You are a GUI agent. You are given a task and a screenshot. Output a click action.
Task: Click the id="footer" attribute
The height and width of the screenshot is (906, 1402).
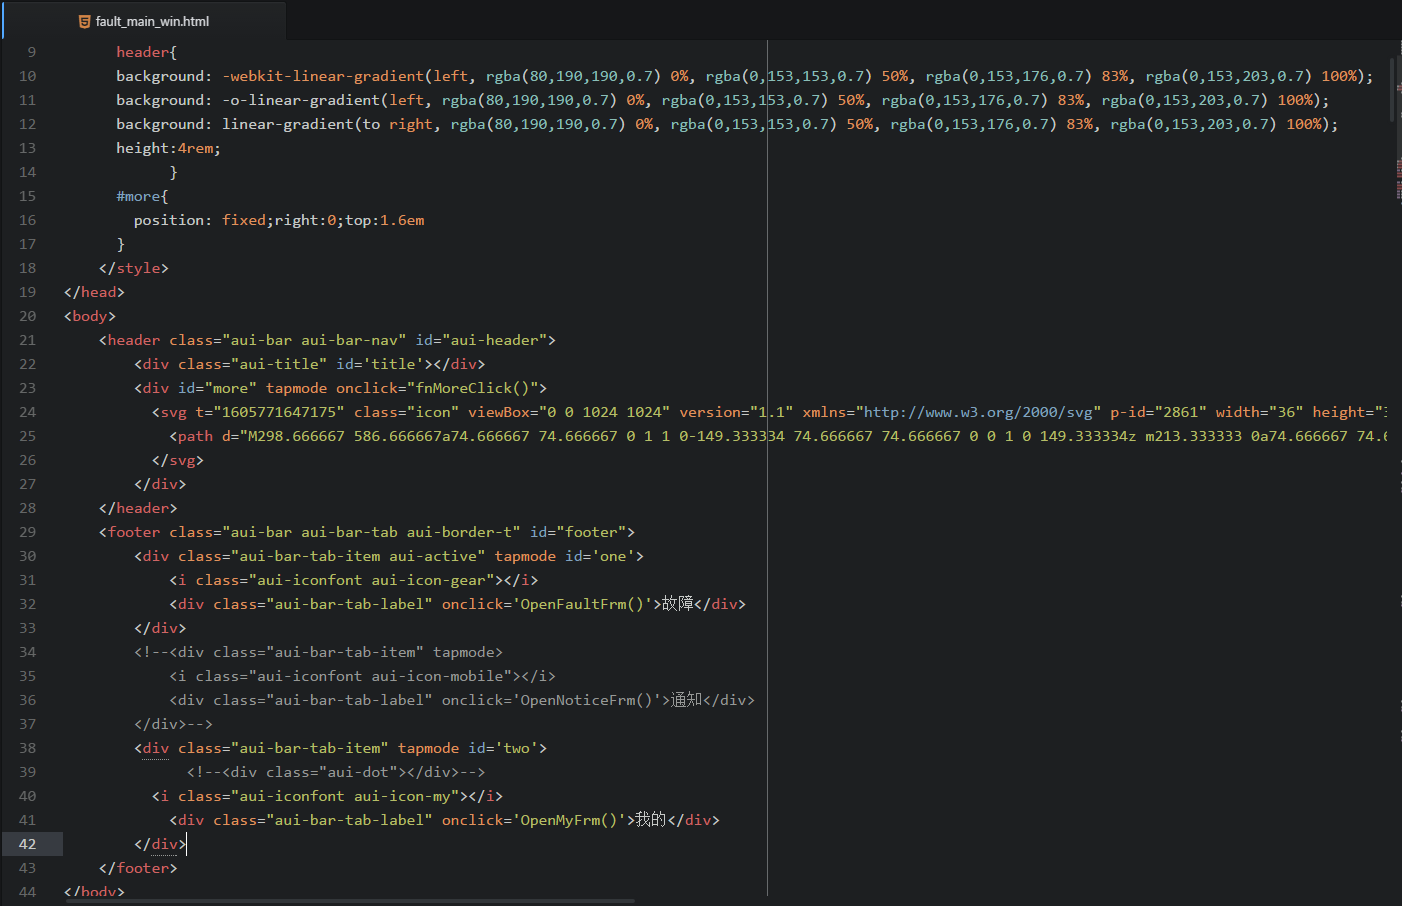578,532
